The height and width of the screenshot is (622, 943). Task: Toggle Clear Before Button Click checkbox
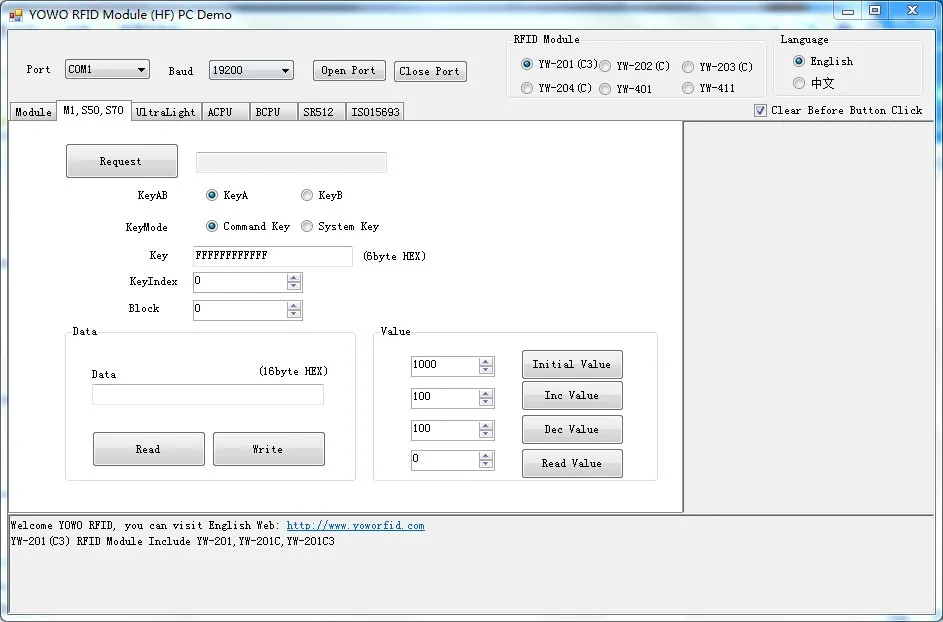pyautogui.click(x=760, y=110)
